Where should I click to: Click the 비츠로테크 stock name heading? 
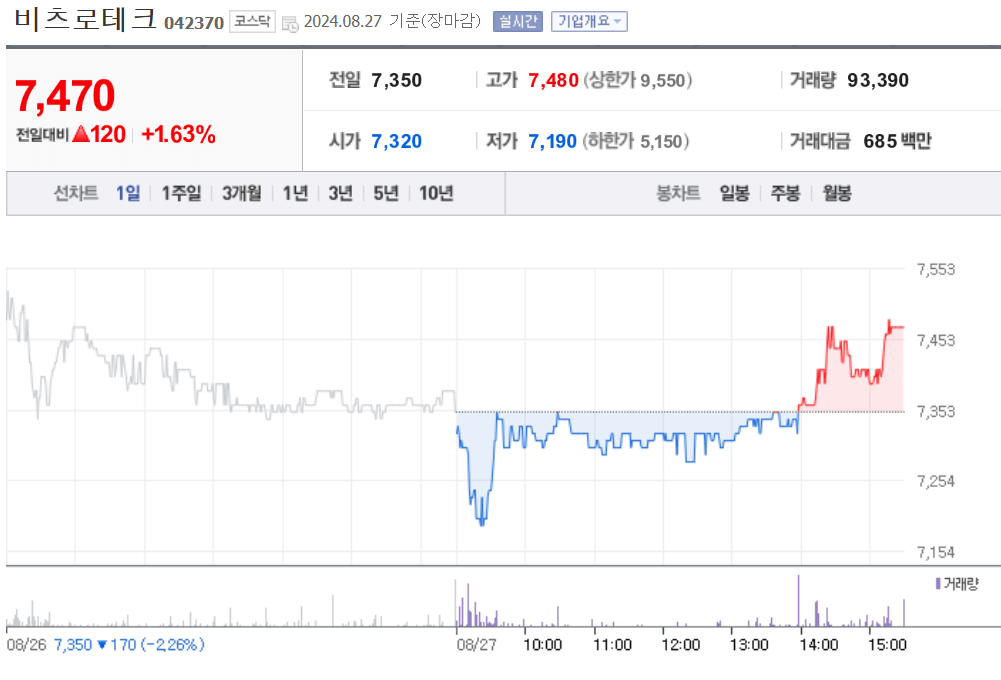point(85,19)
